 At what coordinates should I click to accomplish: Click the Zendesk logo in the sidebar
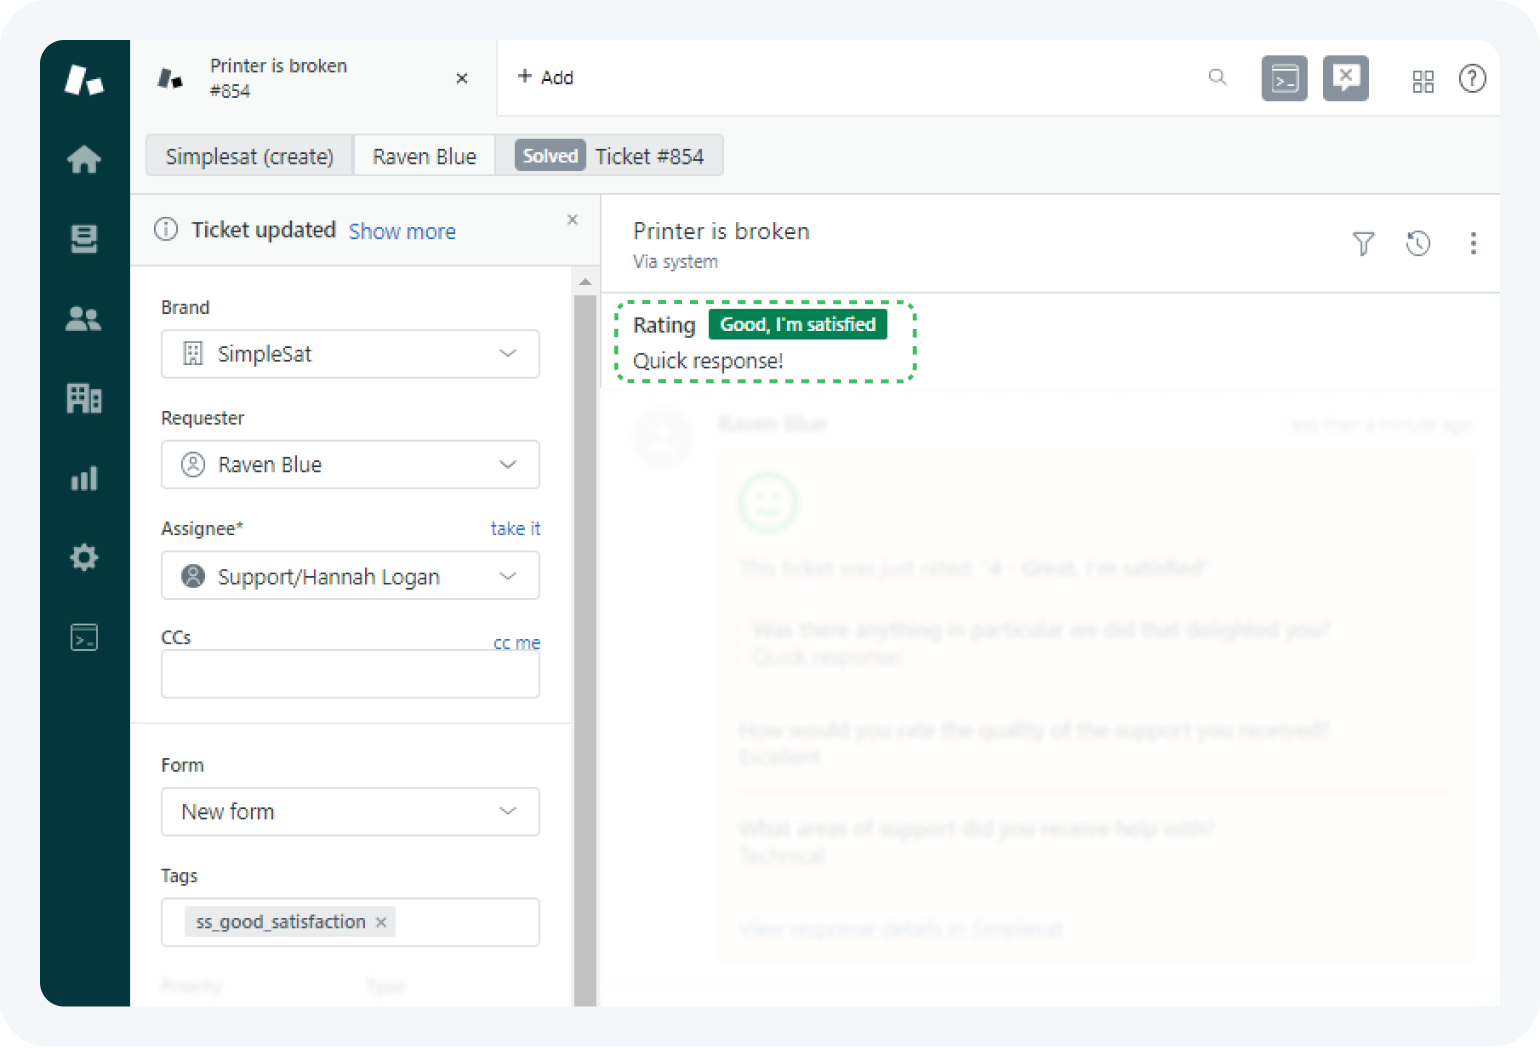tap(84, 79)
